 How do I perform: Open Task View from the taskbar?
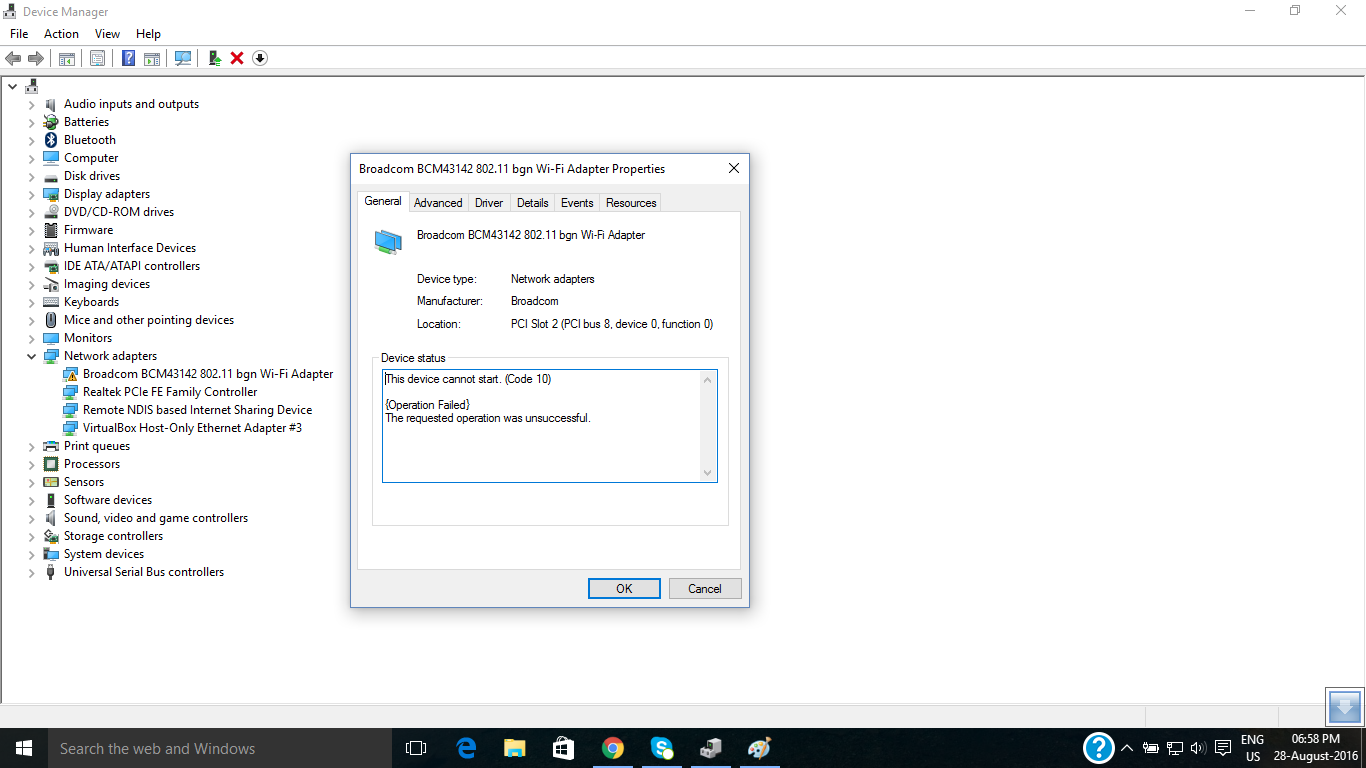click(416, 748)
